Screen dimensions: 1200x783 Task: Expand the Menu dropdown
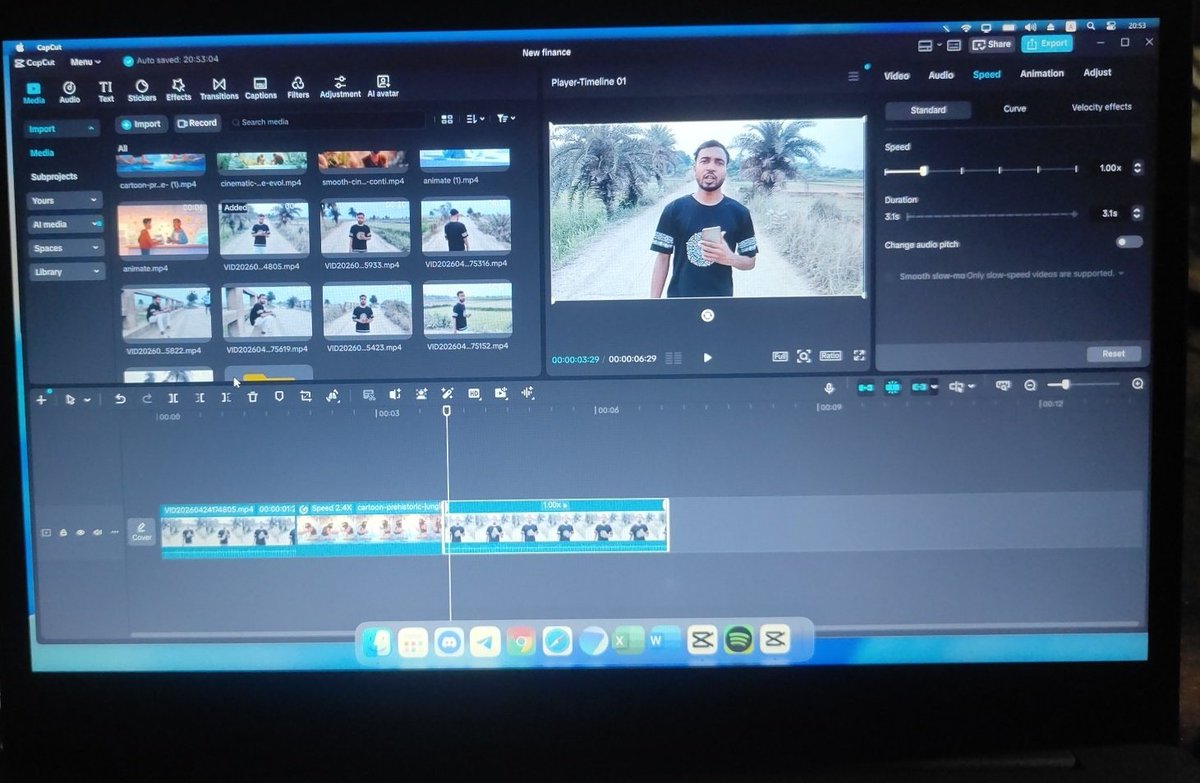[84, 62]
